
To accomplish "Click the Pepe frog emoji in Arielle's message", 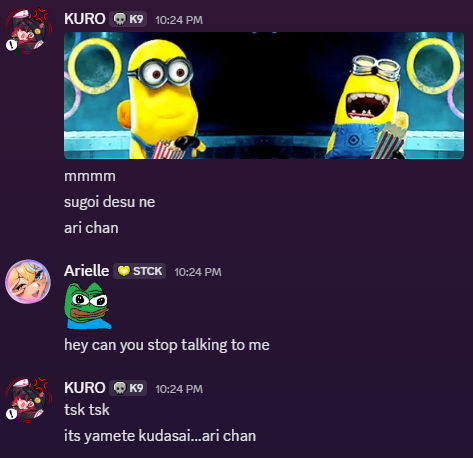I will coord(88,306).
